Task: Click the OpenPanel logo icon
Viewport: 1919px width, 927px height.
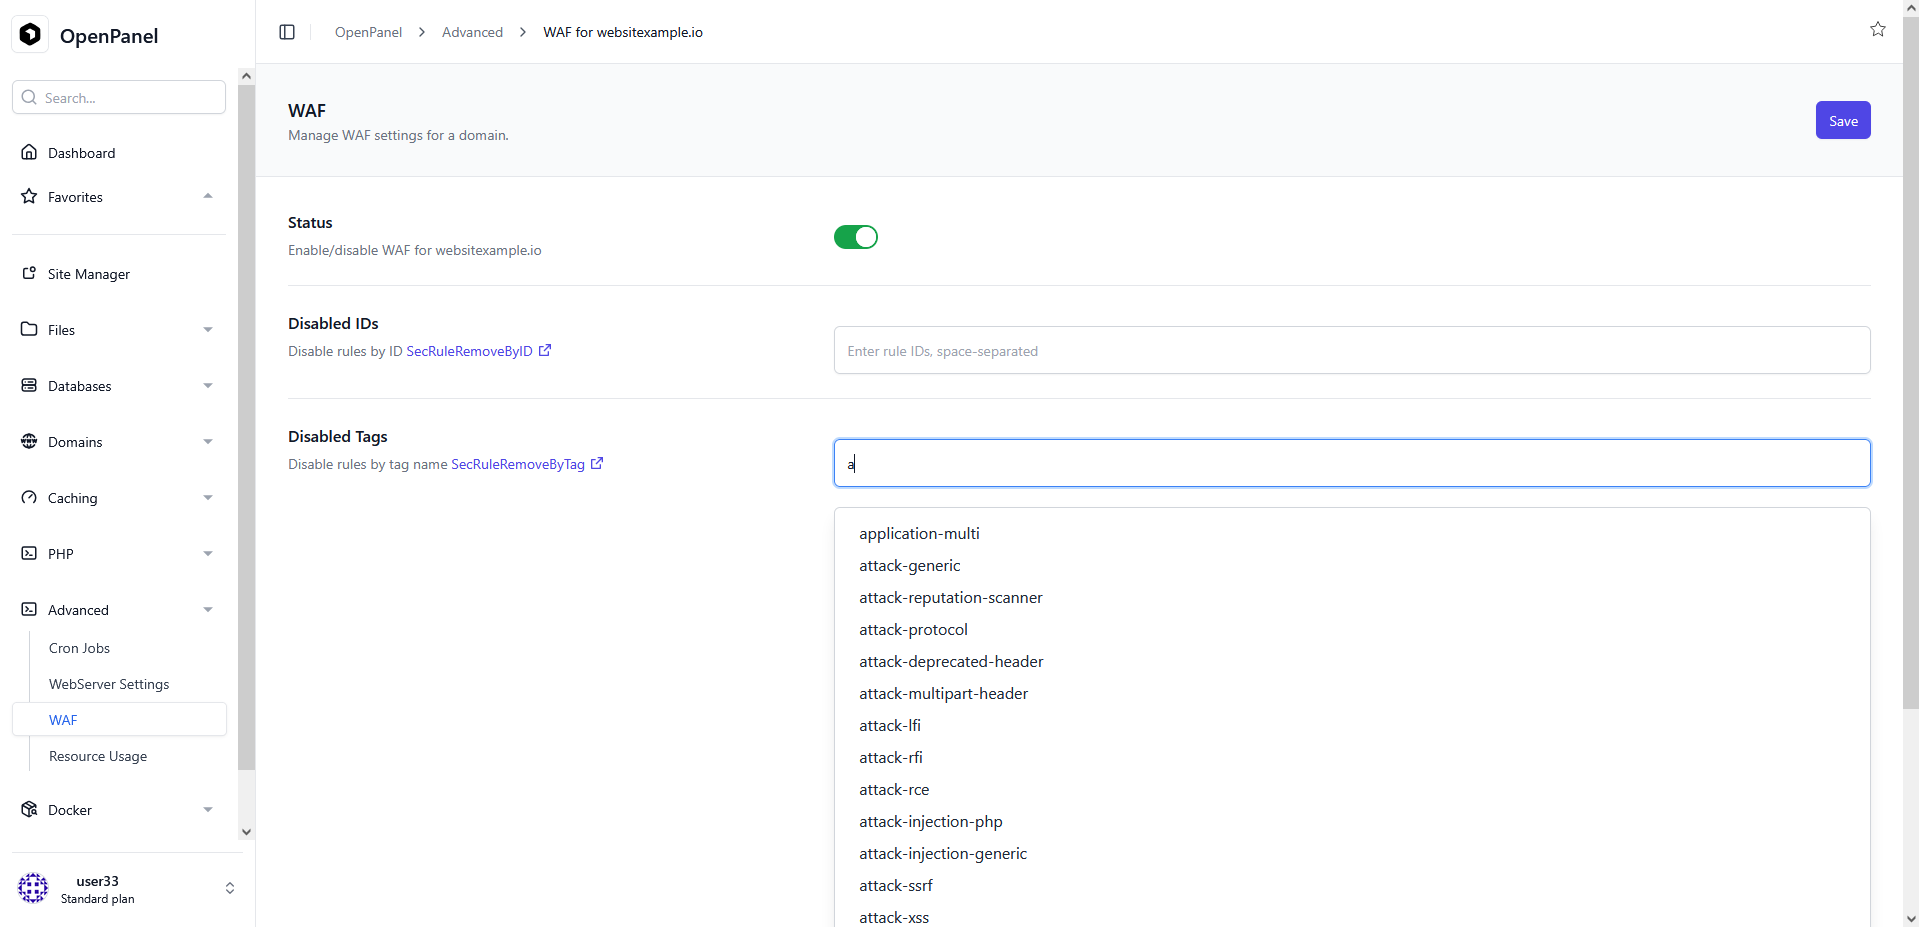Action: [x=30, y=35]
